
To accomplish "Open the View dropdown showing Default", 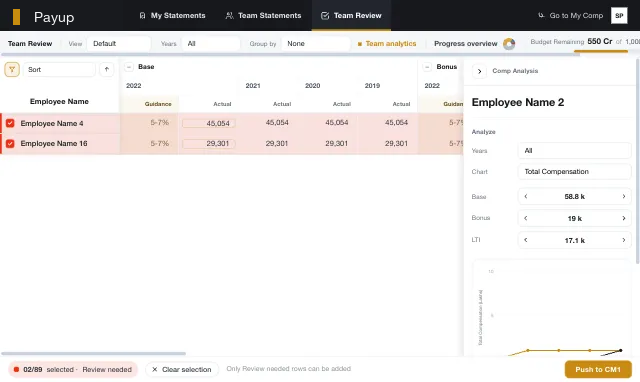I will tap(119, 44).
